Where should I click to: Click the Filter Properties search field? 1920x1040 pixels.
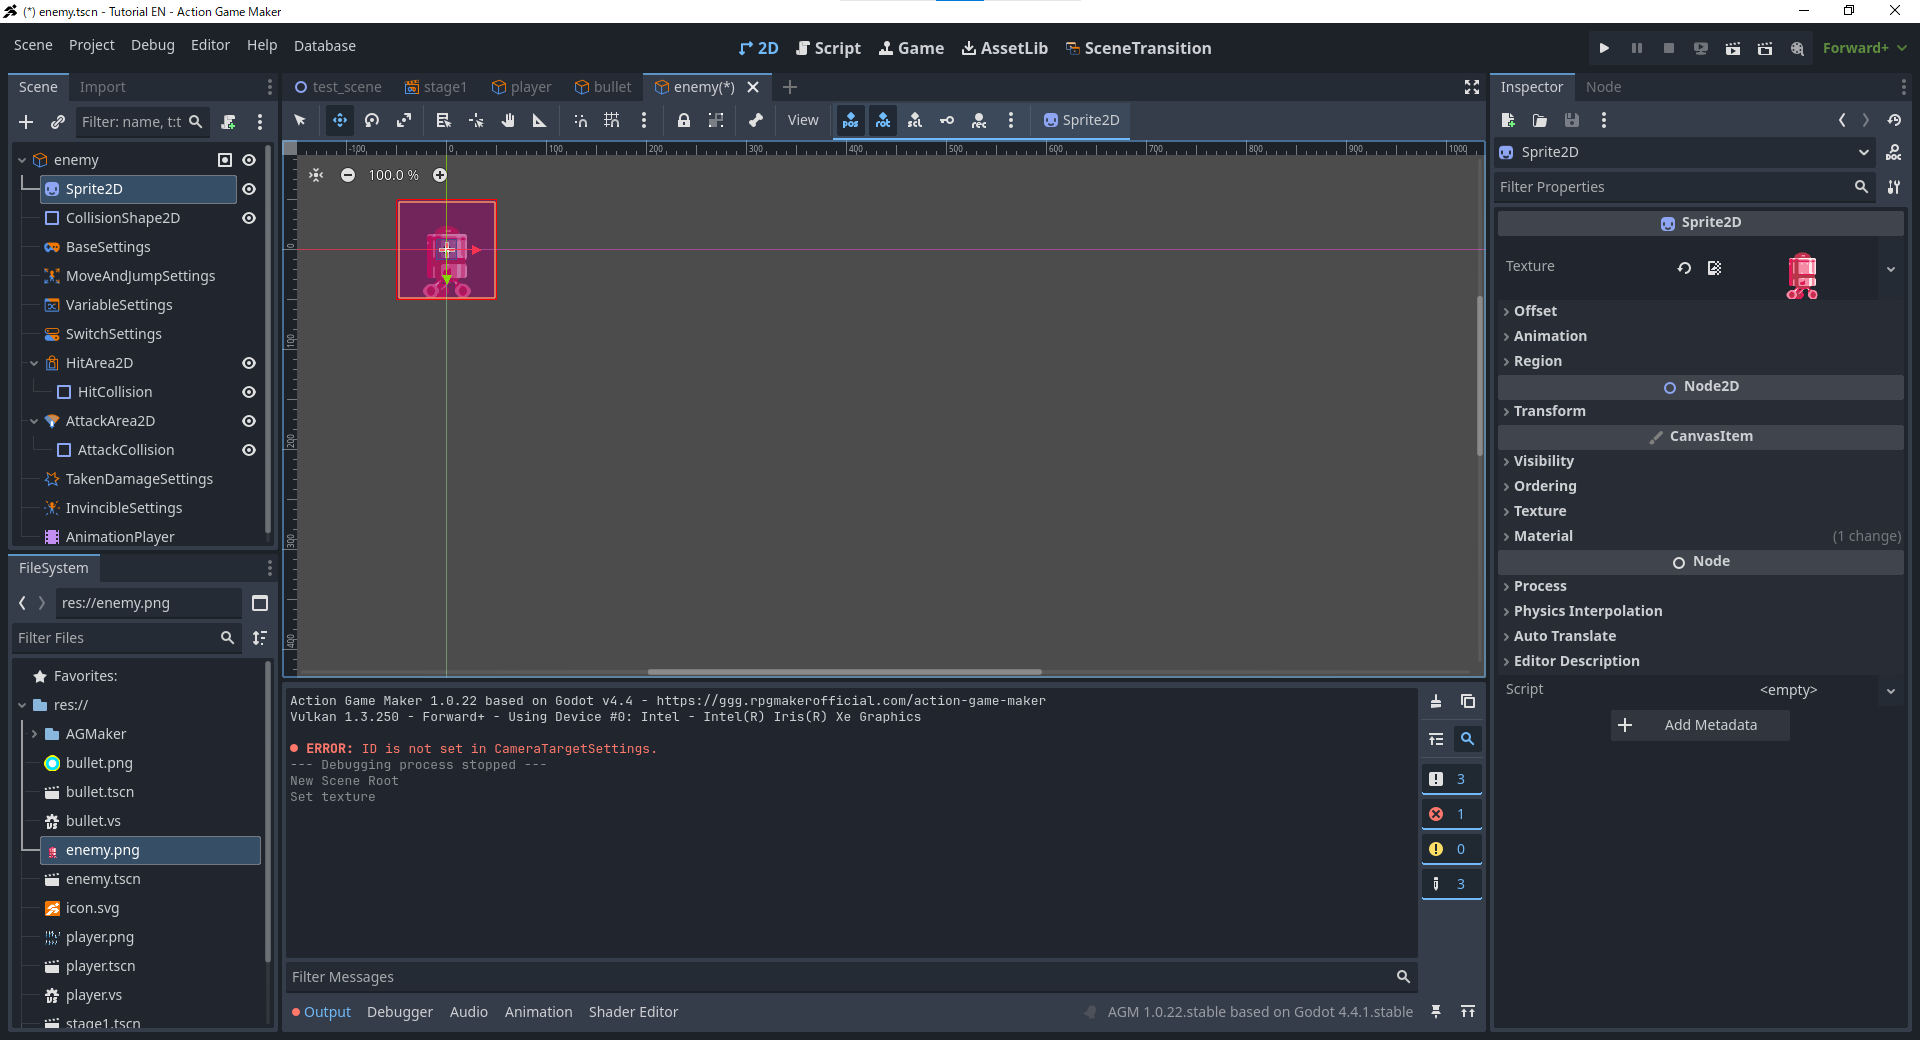tap(1672, 187)
